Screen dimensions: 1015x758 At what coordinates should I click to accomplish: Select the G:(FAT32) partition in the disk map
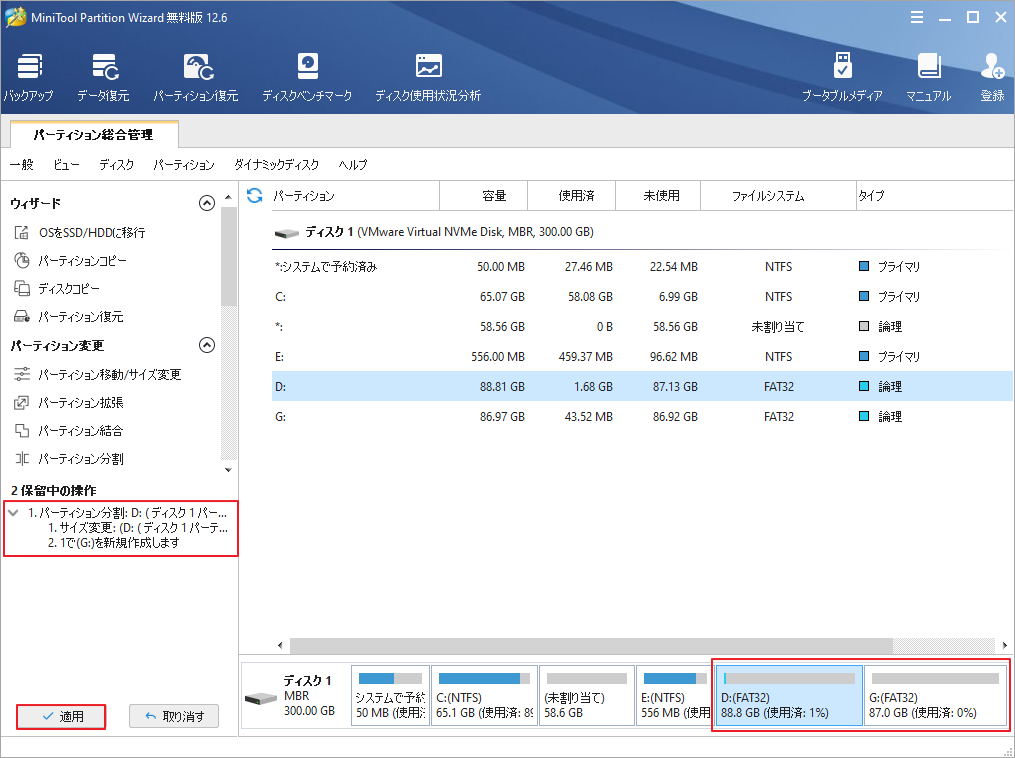[x=933, y=694]
